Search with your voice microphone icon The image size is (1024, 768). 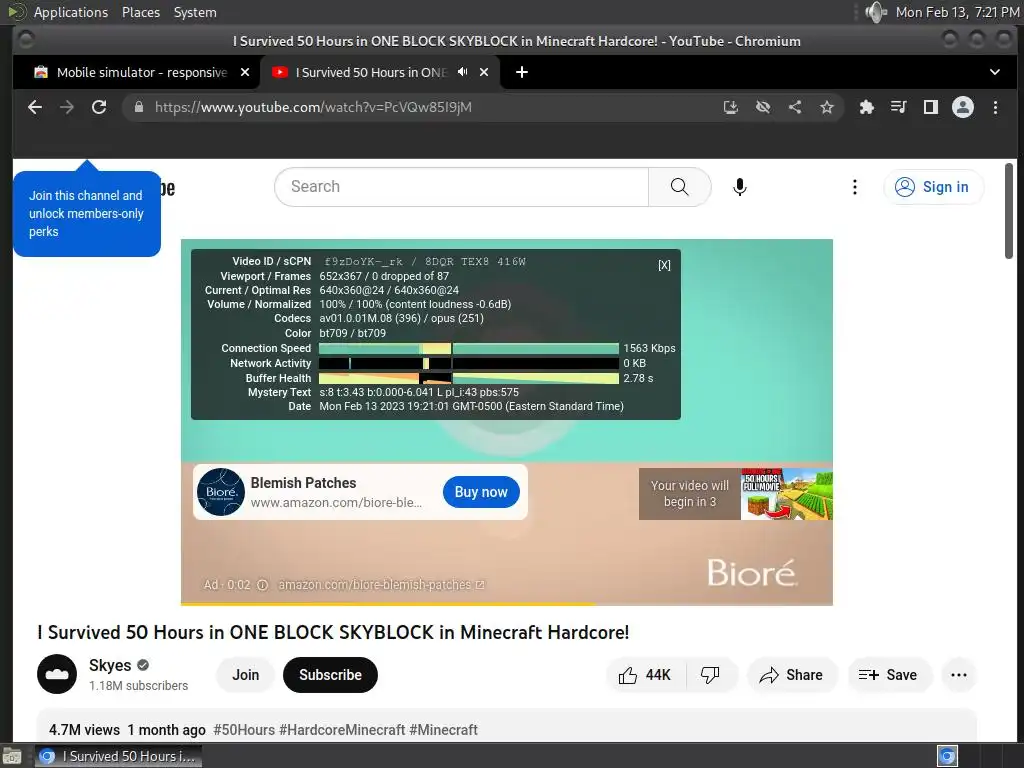coord(739,187)
